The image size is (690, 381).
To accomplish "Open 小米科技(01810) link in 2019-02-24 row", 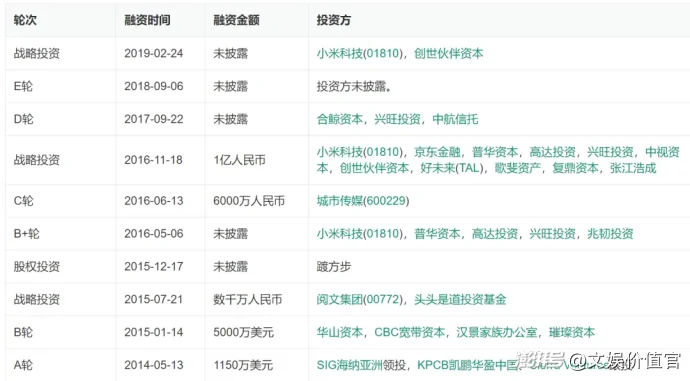I will click(x=360, y=53).
